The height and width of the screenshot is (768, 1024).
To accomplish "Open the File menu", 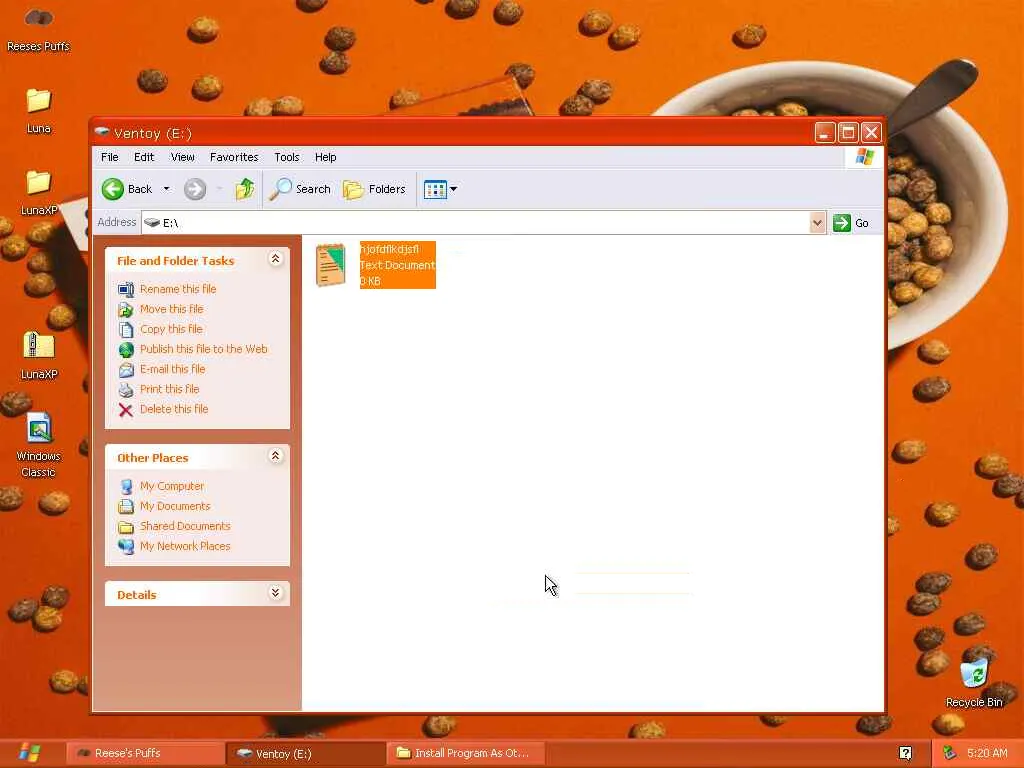I will [x=110, y=157].
